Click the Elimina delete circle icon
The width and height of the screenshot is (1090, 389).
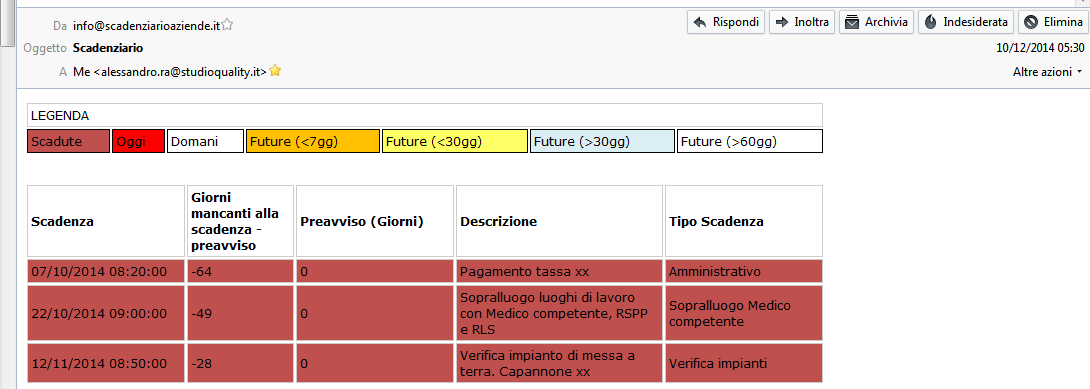tap(1031, 22)
